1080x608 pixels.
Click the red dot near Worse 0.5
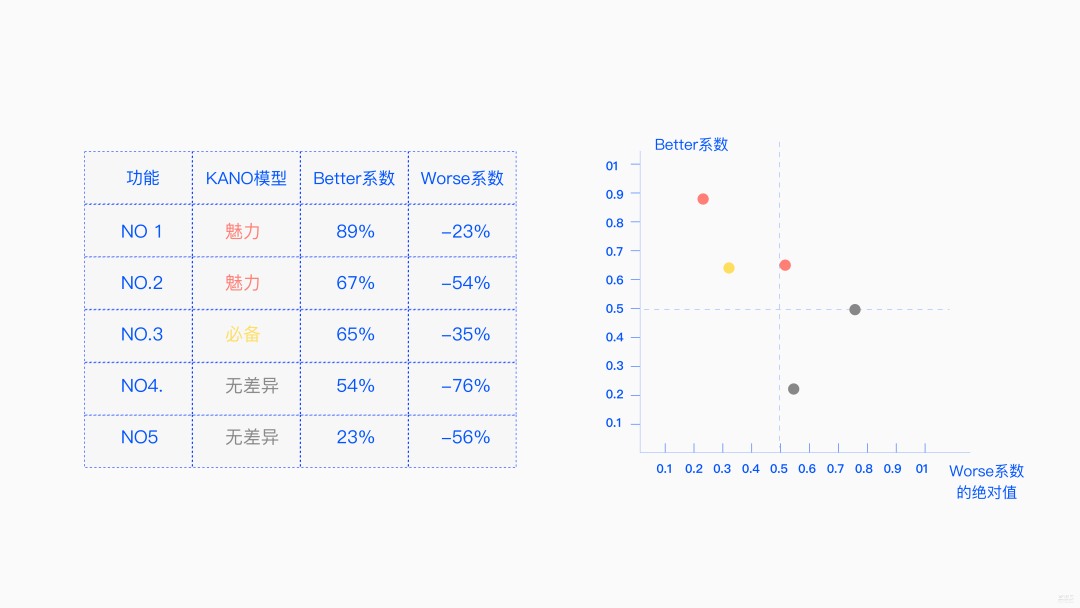click(785, 265)
